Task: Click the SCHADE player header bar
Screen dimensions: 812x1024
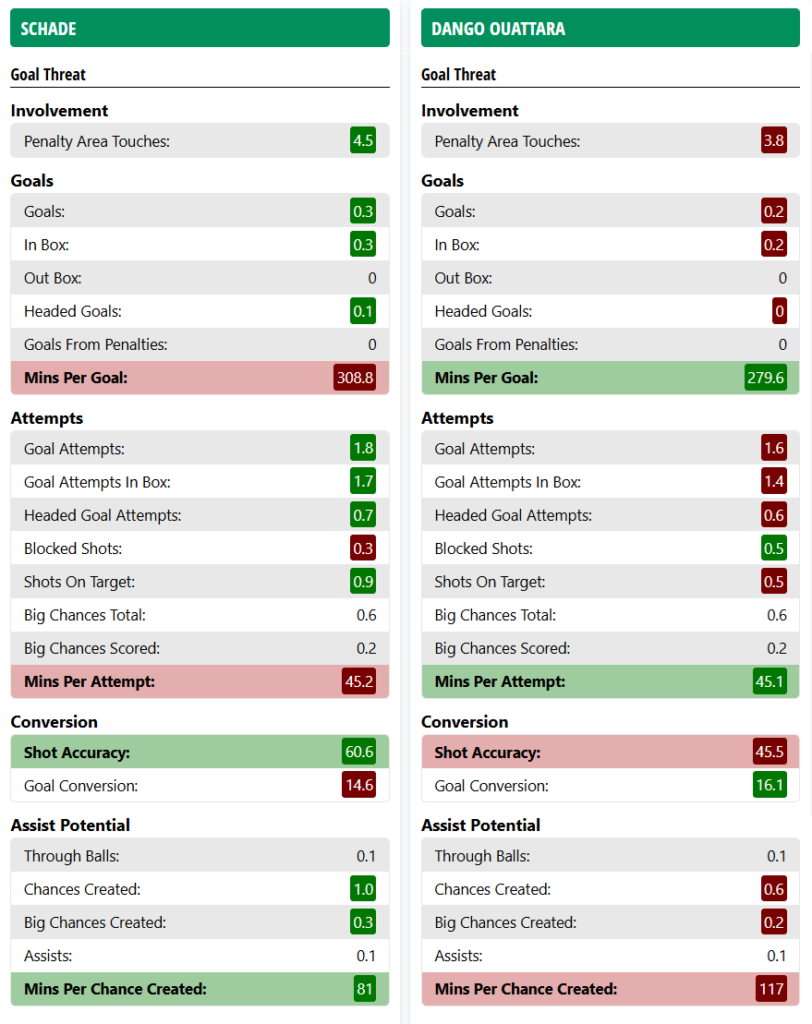Action: [200, 28]
